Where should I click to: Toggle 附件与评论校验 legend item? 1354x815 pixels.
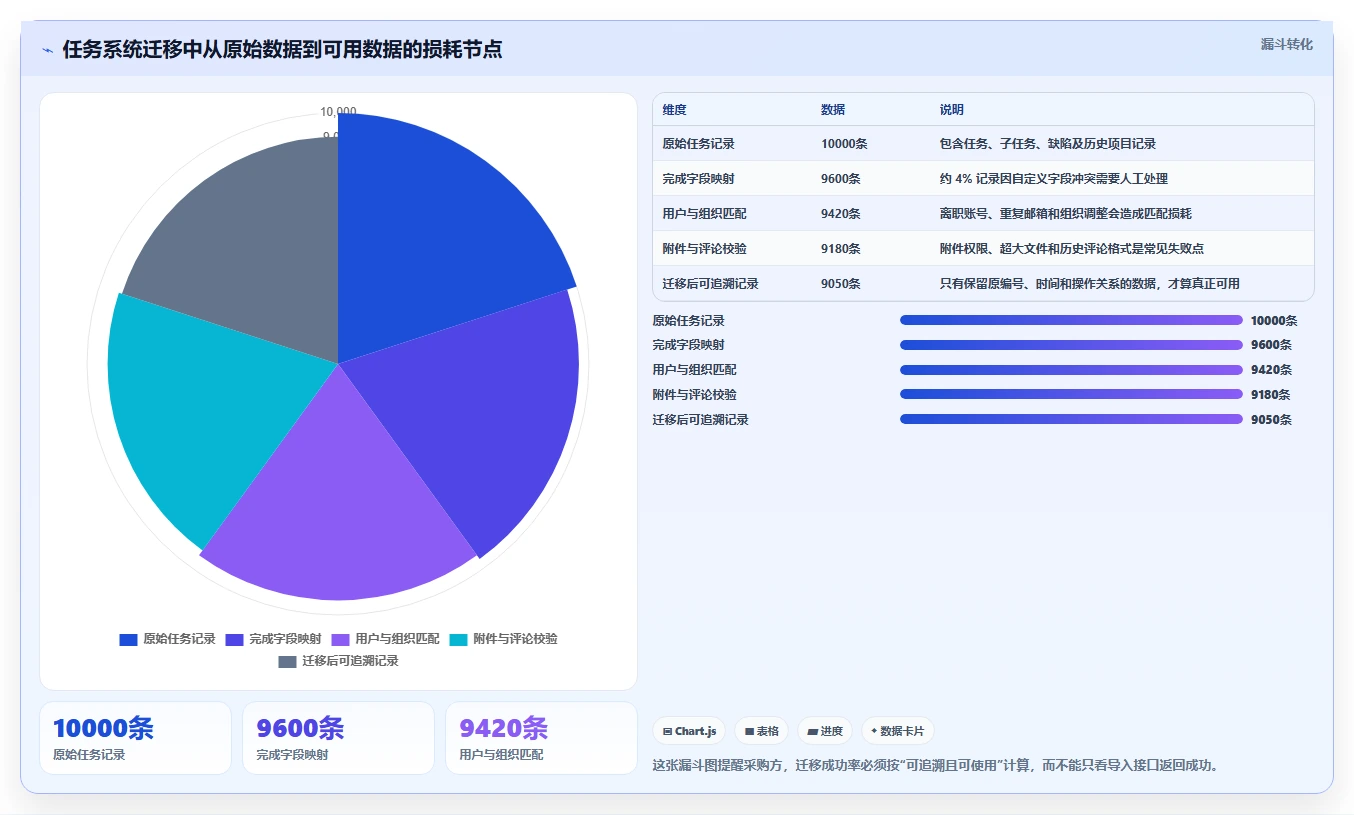tap(503, 639)
